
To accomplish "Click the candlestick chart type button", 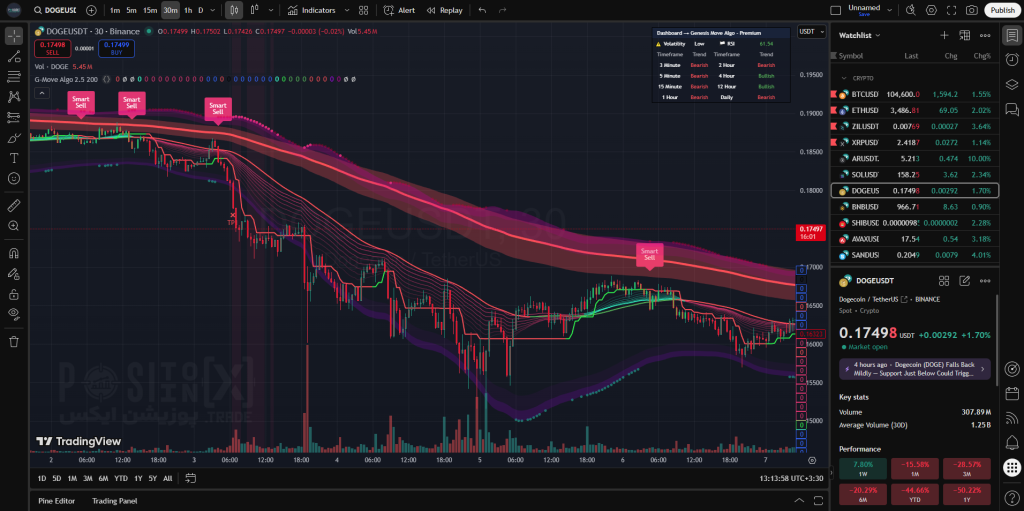I will coord(234,10).
